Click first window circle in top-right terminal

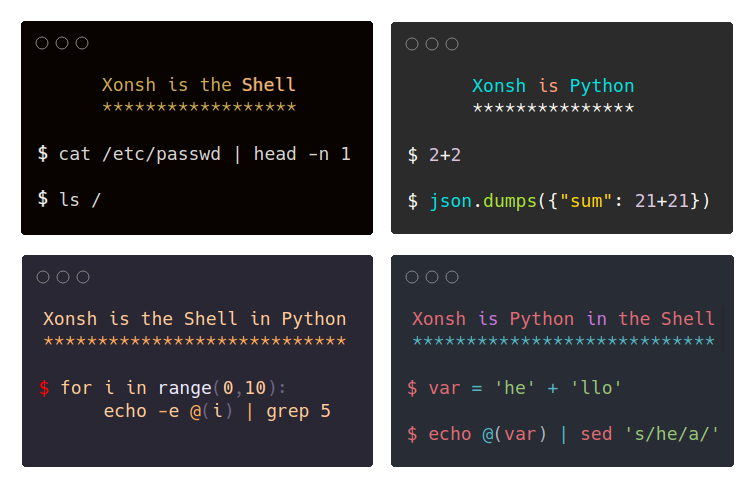tap(412, 44)
